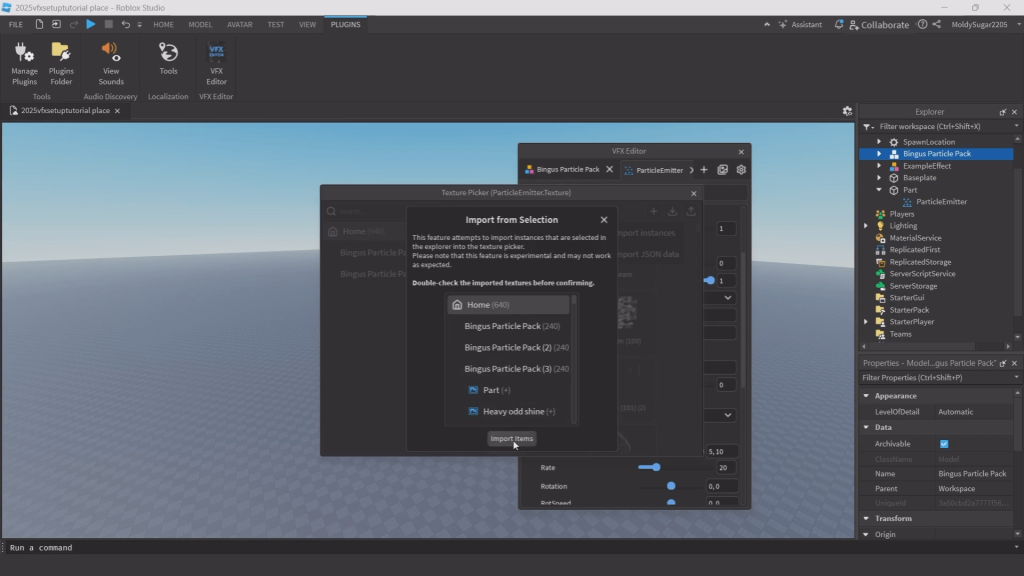
Task: Open Manage Plugins in the ribbon
Action: 24,64
